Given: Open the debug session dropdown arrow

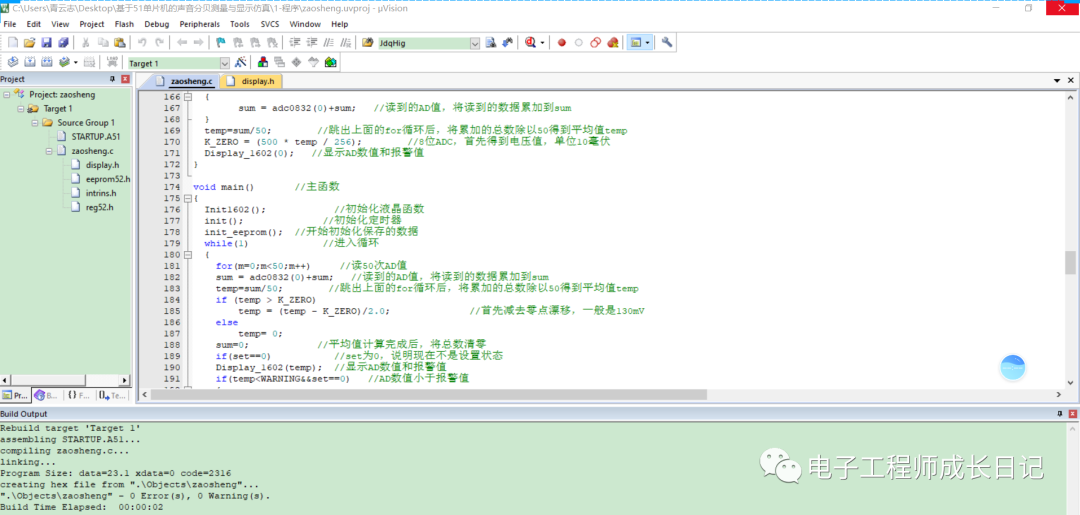Looking at the screenshot, I should point(542,43).
